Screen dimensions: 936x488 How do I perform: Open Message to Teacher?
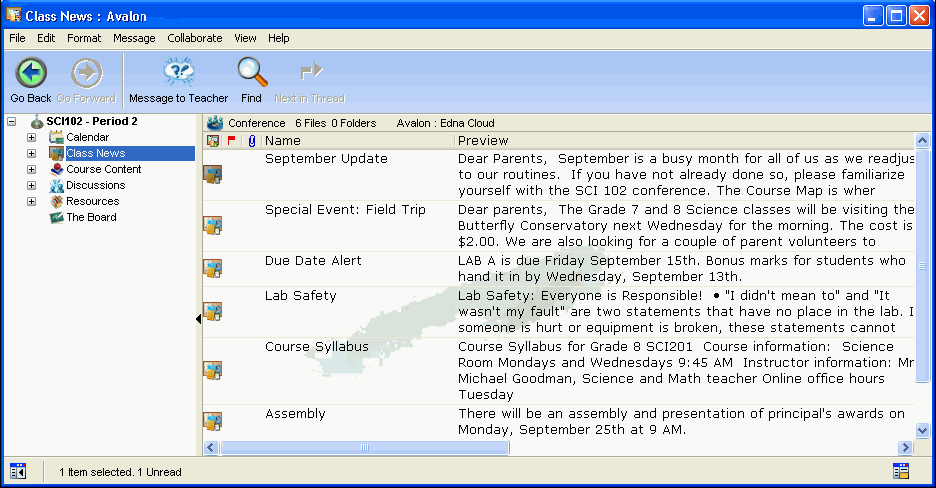(178, 73)
